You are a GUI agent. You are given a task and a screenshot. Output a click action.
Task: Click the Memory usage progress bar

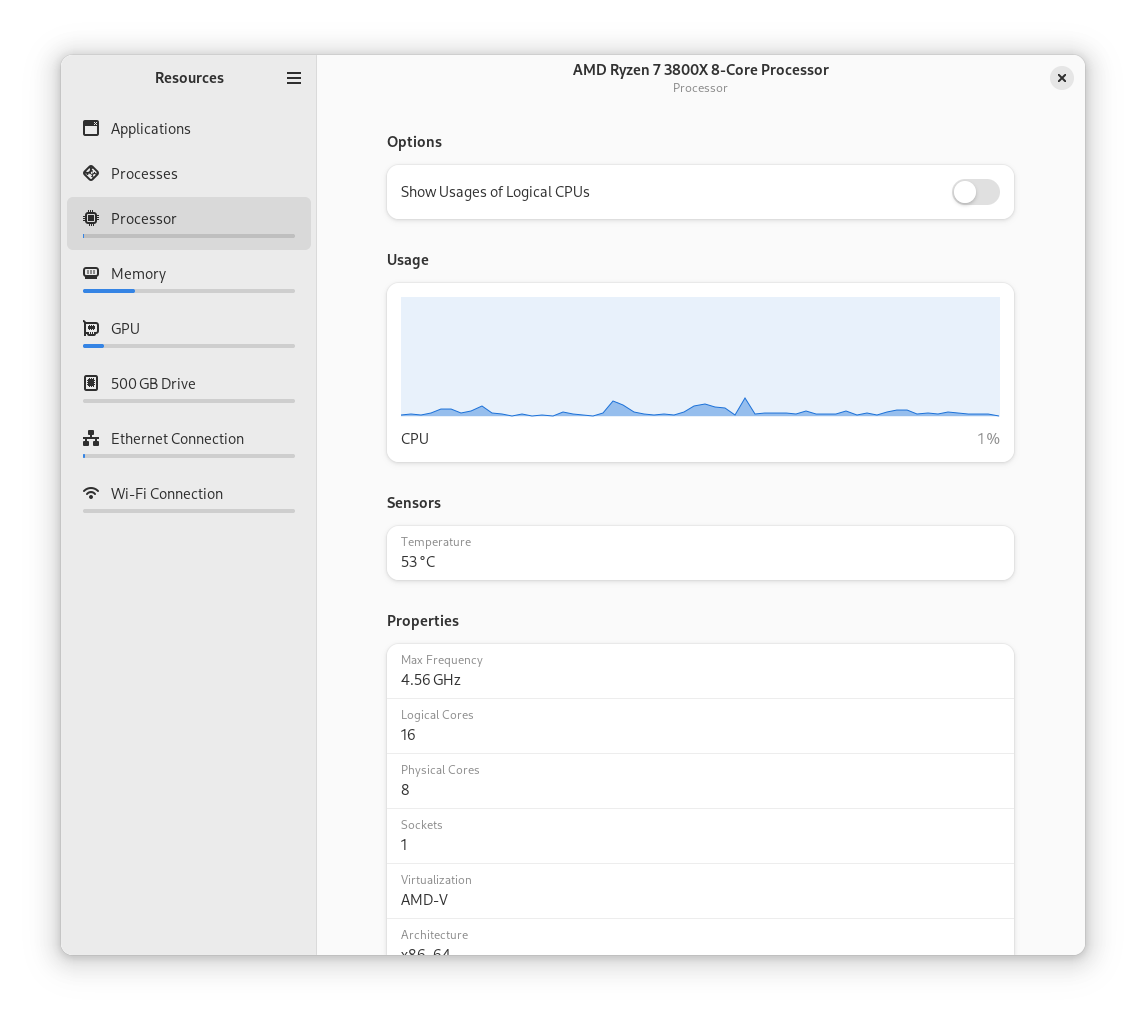coord(189,291)
